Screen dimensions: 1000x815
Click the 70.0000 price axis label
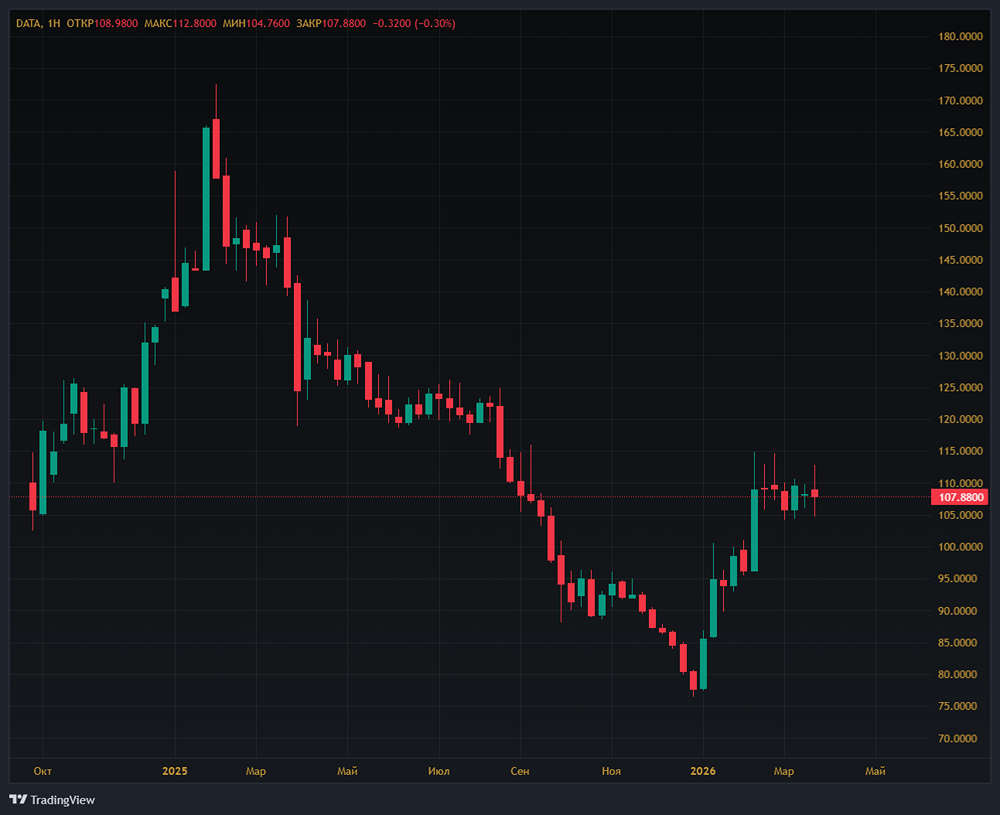click(x=957, y=738)
